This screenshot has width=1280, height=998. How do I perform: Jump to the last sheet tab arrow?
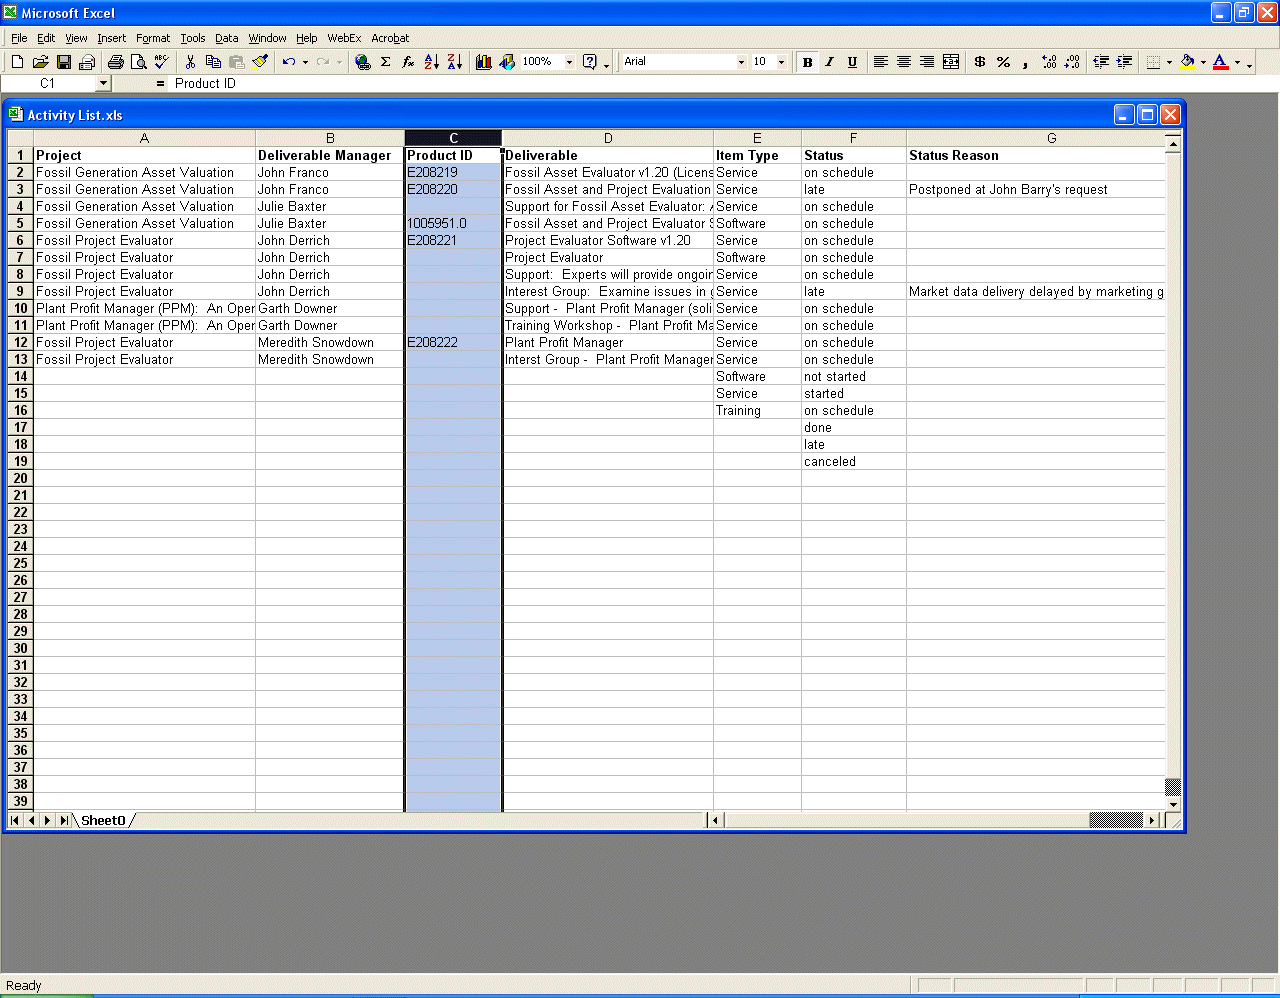click(64, 820)
